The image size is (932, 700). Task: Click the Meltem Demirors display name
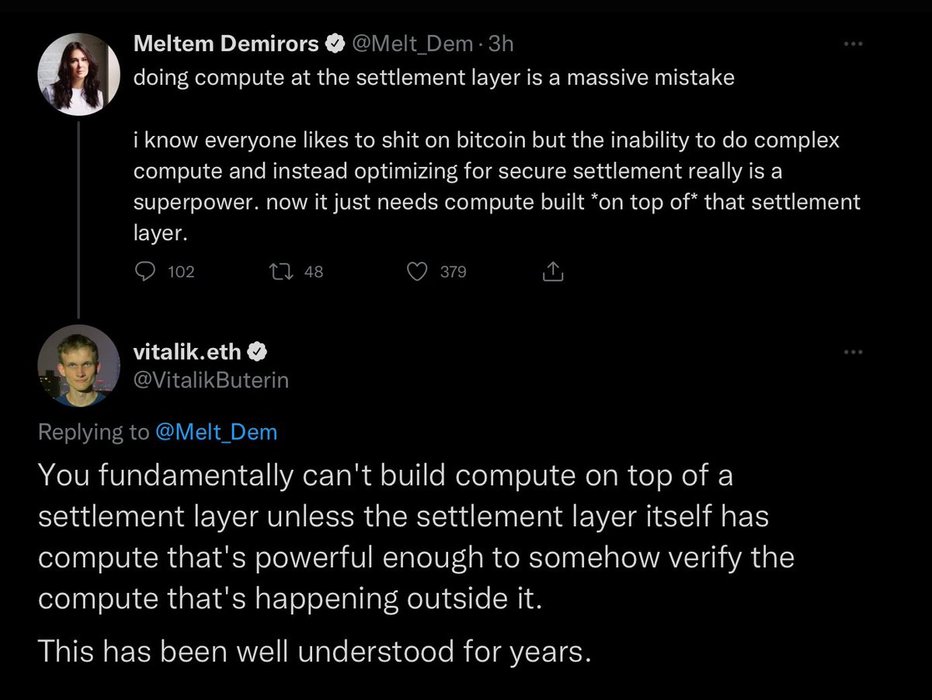[226, 44]
